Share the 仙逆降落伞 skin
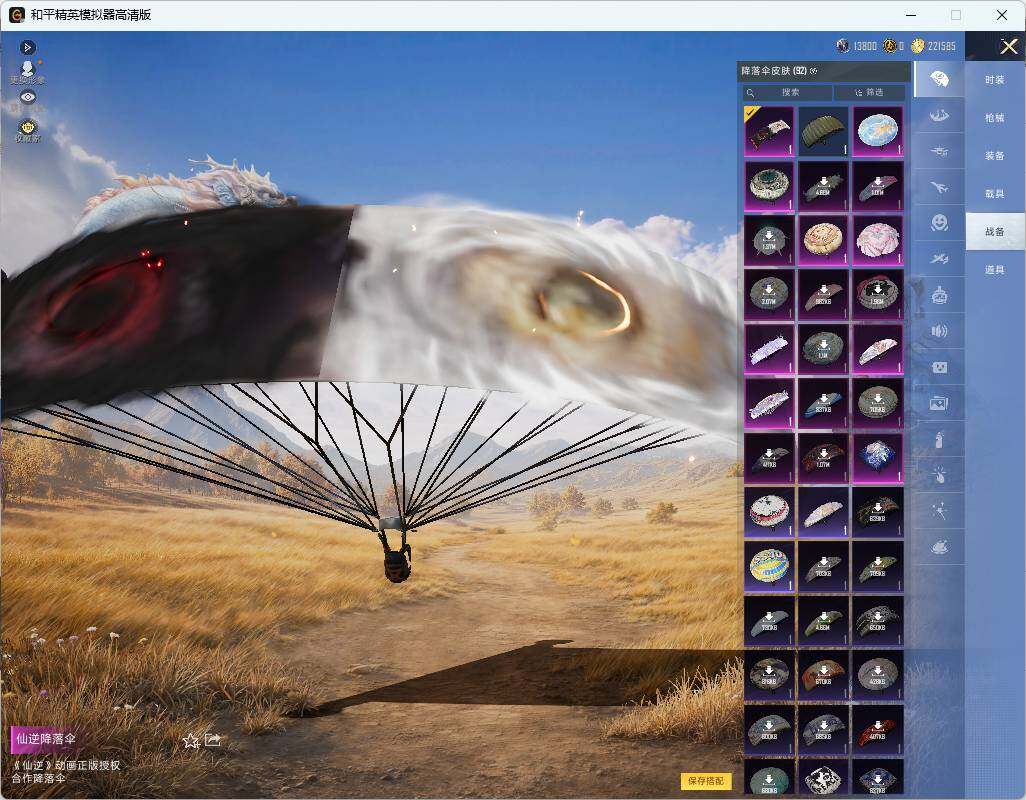Image resolution: width=1026 pixels, height=800 pixels. (x=213, y=740)
